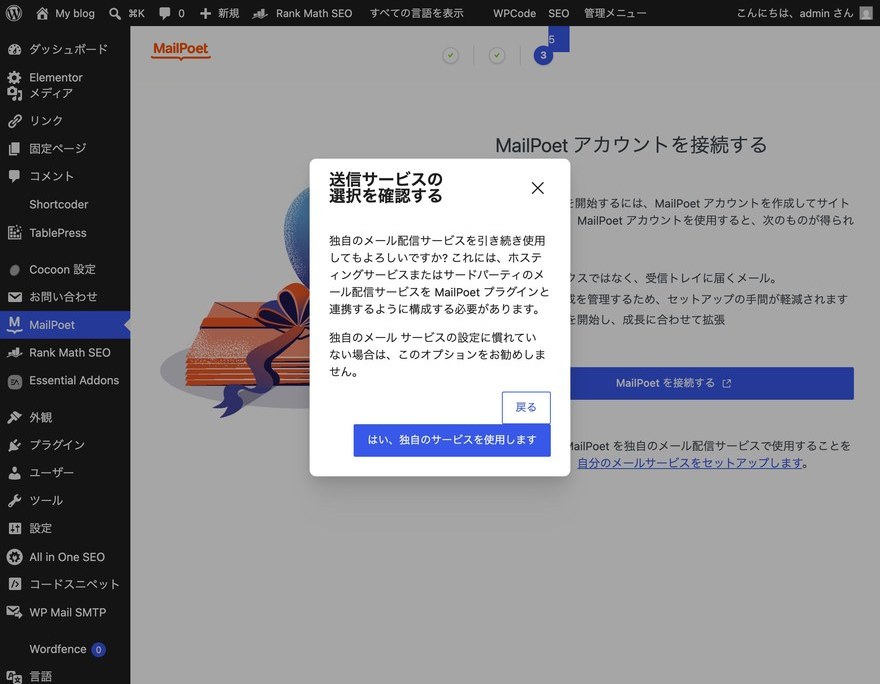This screenshot has height=684, width=880.
Task: Click the external link icon on MailPoet を接続する
Action: 727,384
